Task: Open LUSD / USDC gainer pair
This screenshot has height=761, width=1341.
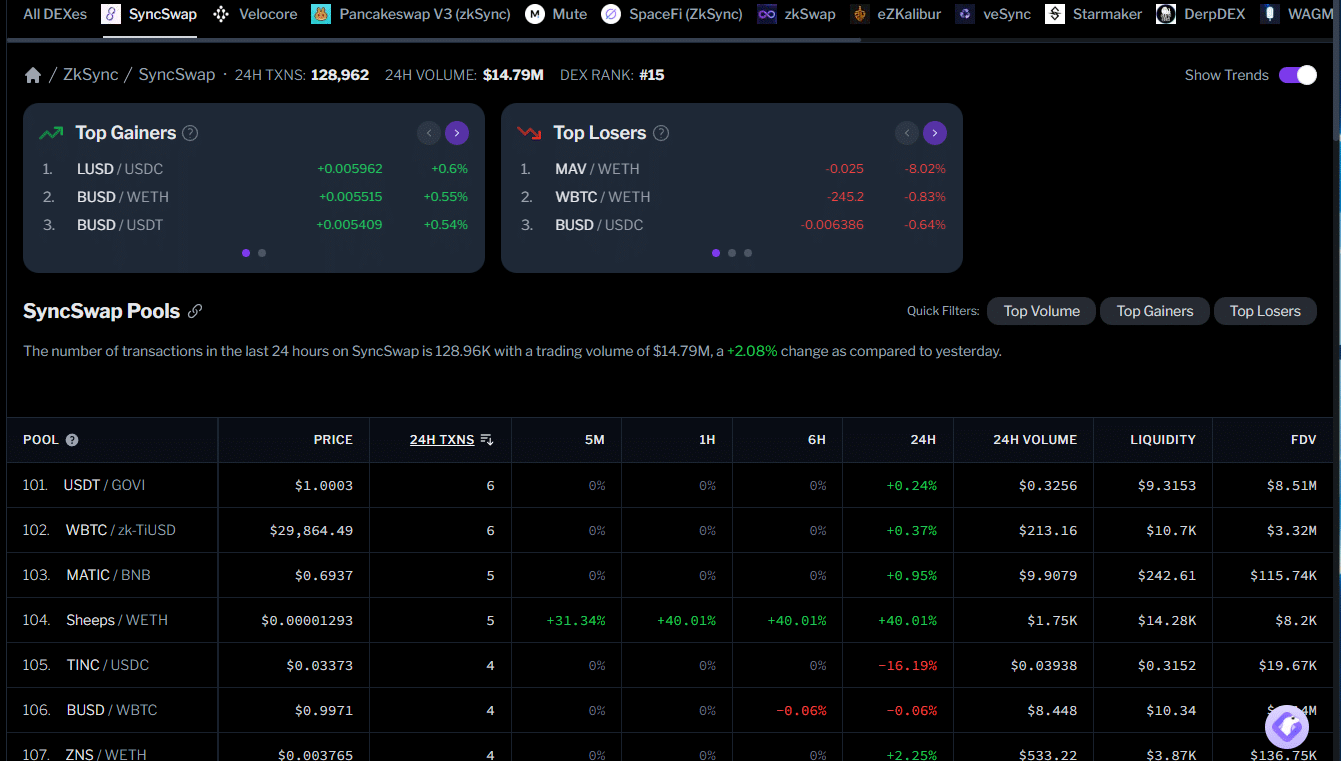Action: [x=120, y=169]
